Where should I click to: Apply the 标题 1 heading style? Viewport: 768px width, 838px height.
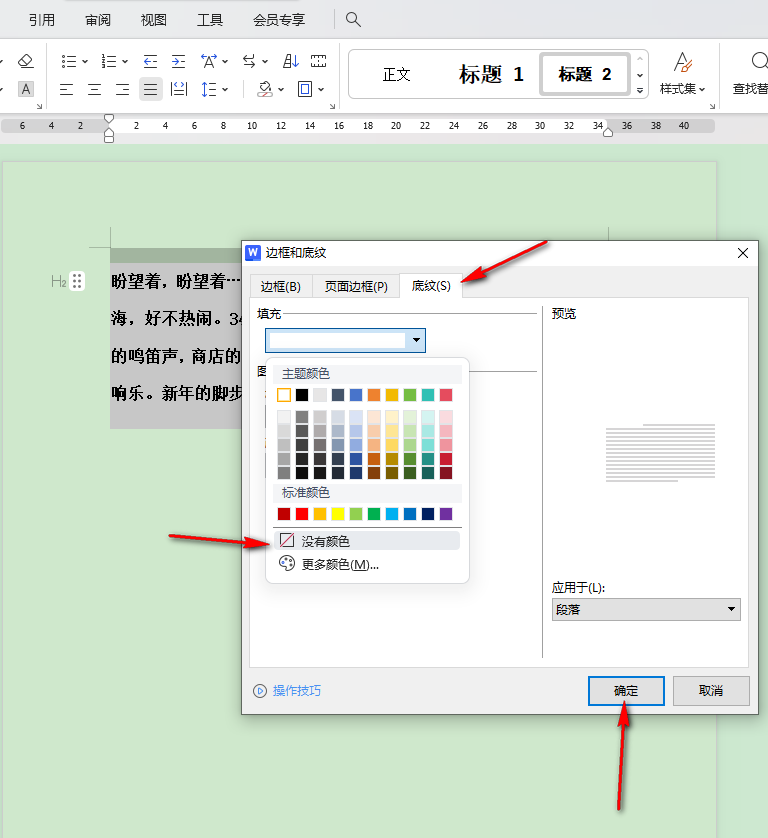(x=491, y=75)
